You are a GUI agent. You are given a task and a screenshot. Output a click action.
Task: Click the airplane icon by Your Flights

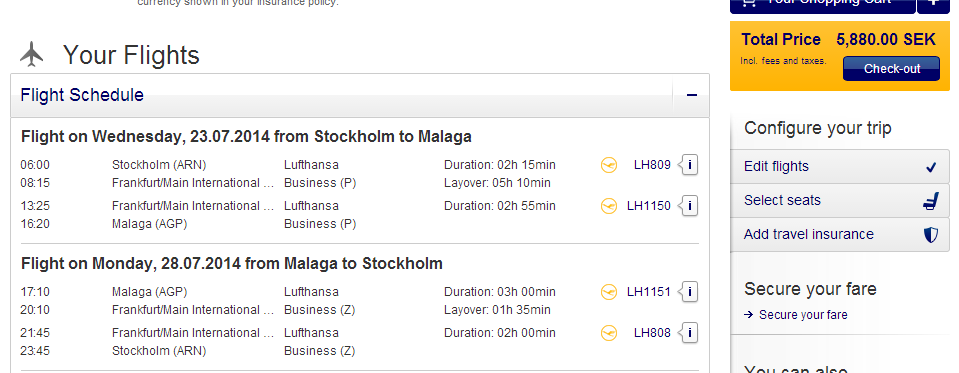click(32, 54)
